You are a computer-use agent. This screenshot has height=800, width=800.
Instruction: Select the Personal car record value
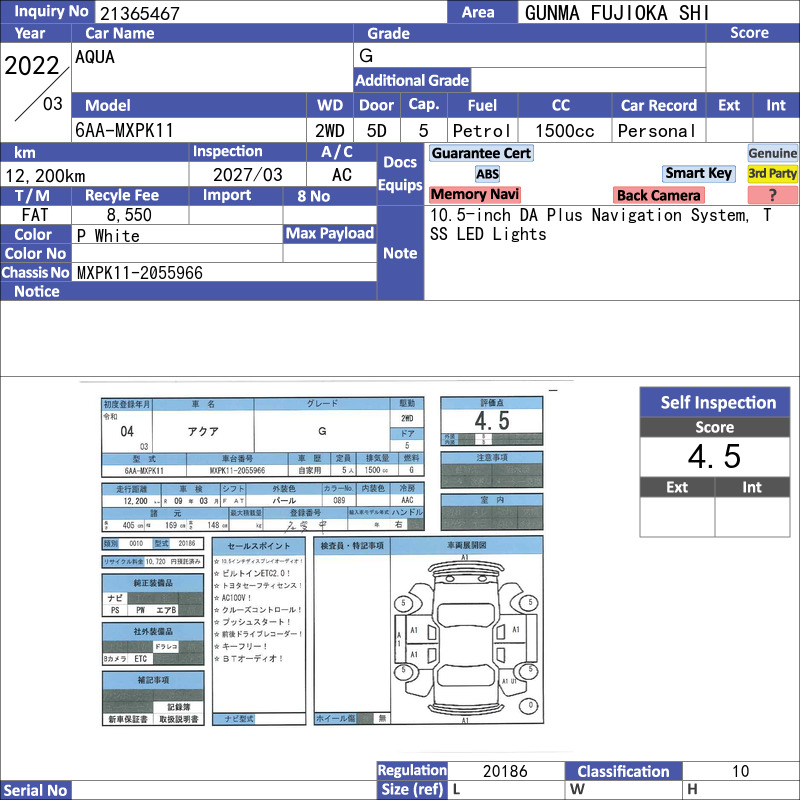coord(657,131)
